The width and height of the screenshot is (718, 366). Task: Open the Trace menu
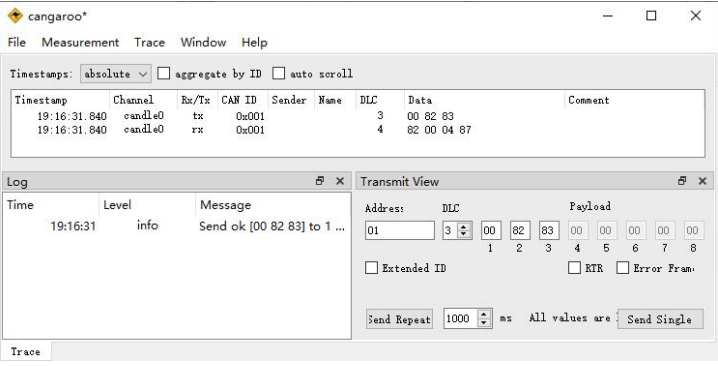[x=150, y=43]
